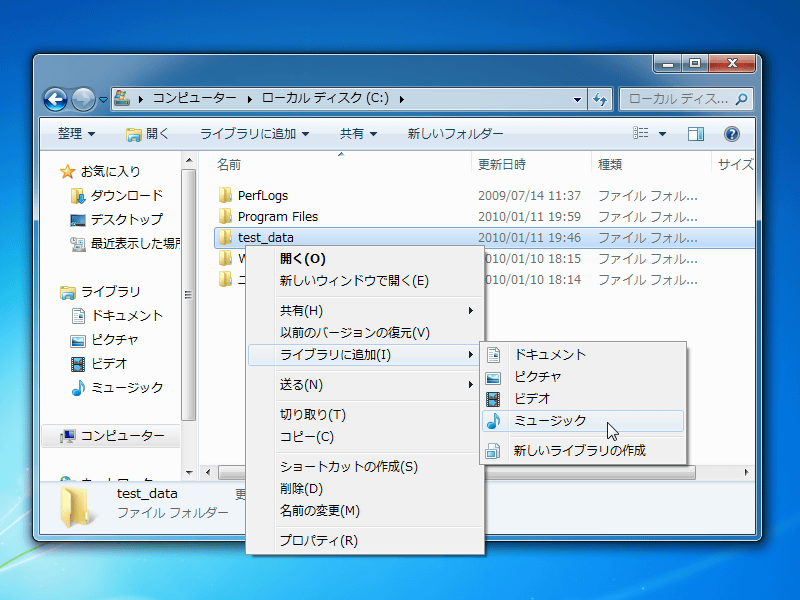Open the view options dropdown arrow
Screen dimensions: 800x600
tap(662, 134)
